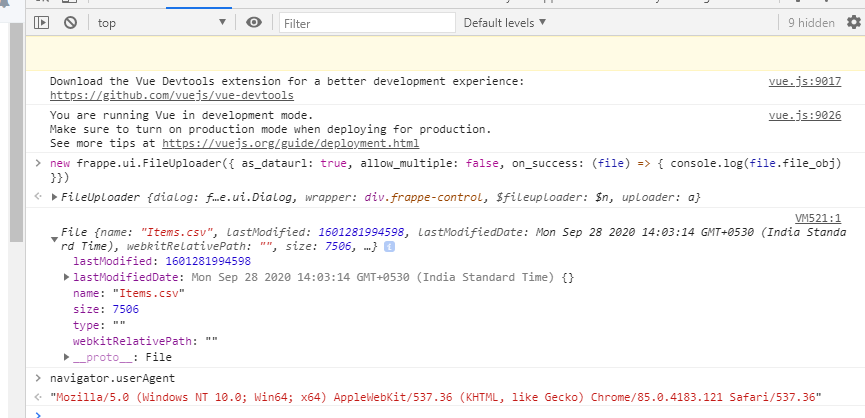Open source link vue.js:9026
Screen dimensions: 865x418
coord(805,116)
